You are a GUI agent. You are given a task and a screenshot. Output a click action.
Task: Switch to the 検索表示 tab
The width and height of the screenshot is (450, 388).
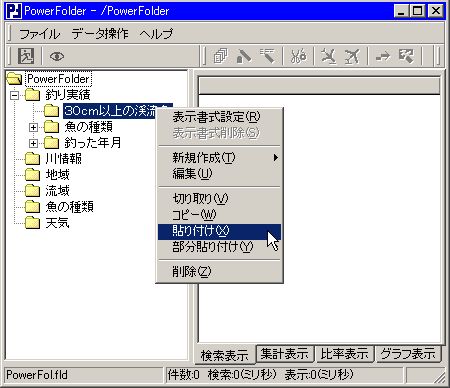click(225, 355)
